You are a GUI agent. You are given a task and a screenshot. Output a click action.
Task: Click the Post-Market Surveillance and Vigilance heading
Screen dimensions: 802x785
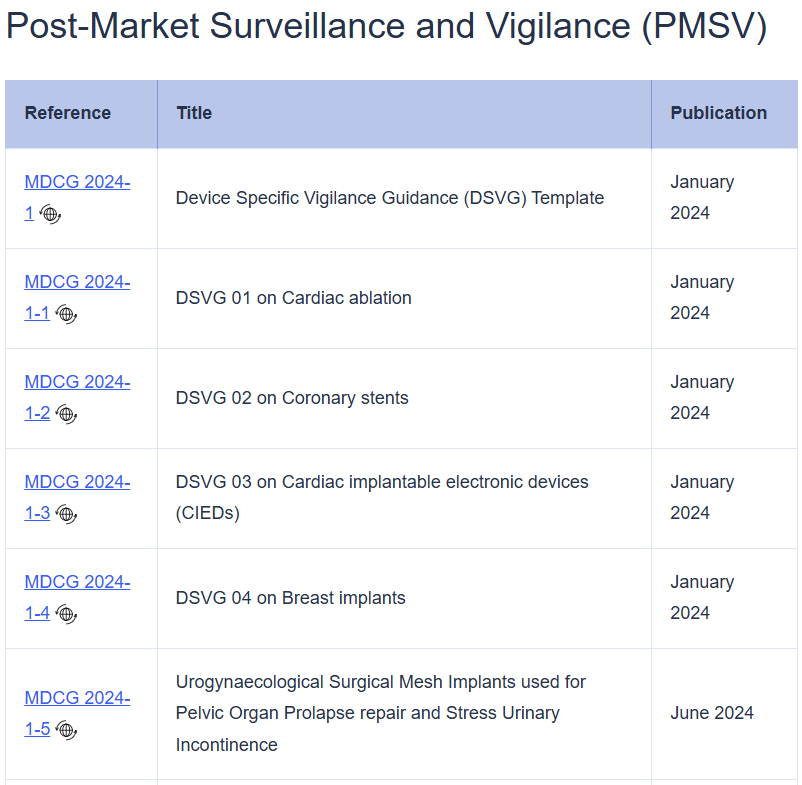click(x=387, y=26)
